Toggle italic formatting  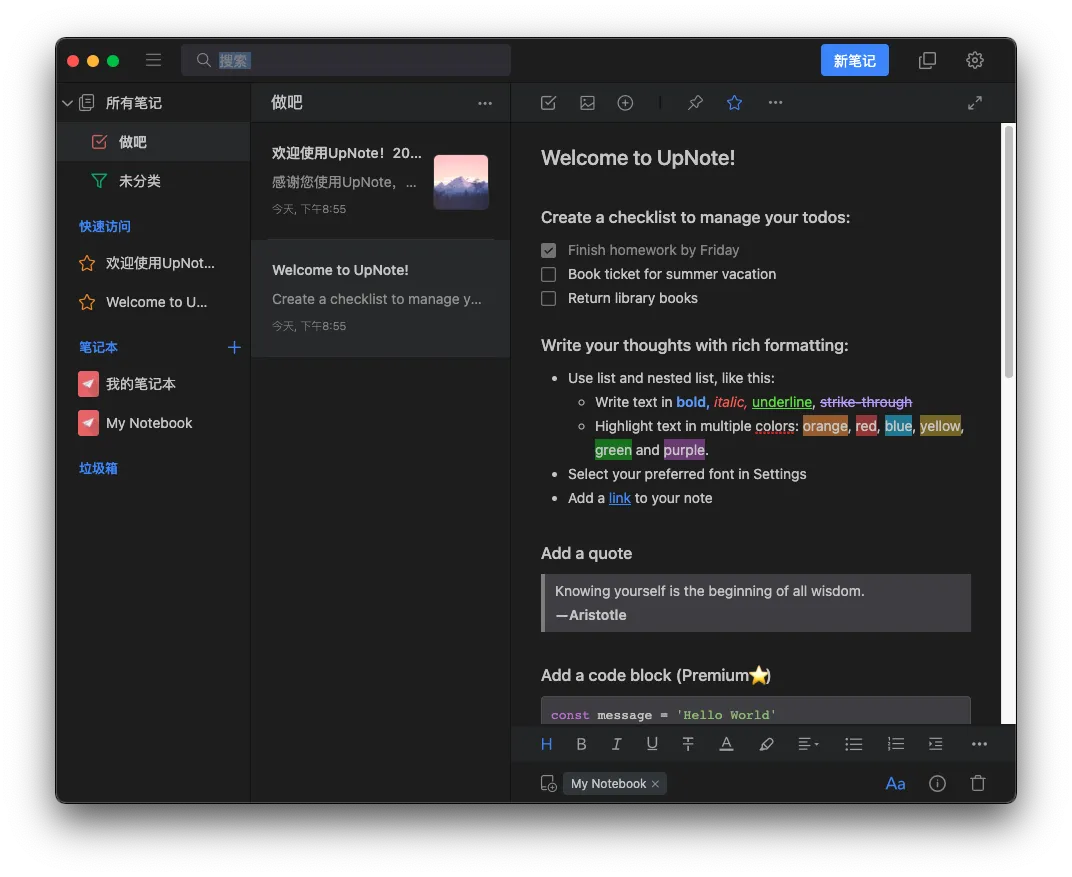[617, 744]
